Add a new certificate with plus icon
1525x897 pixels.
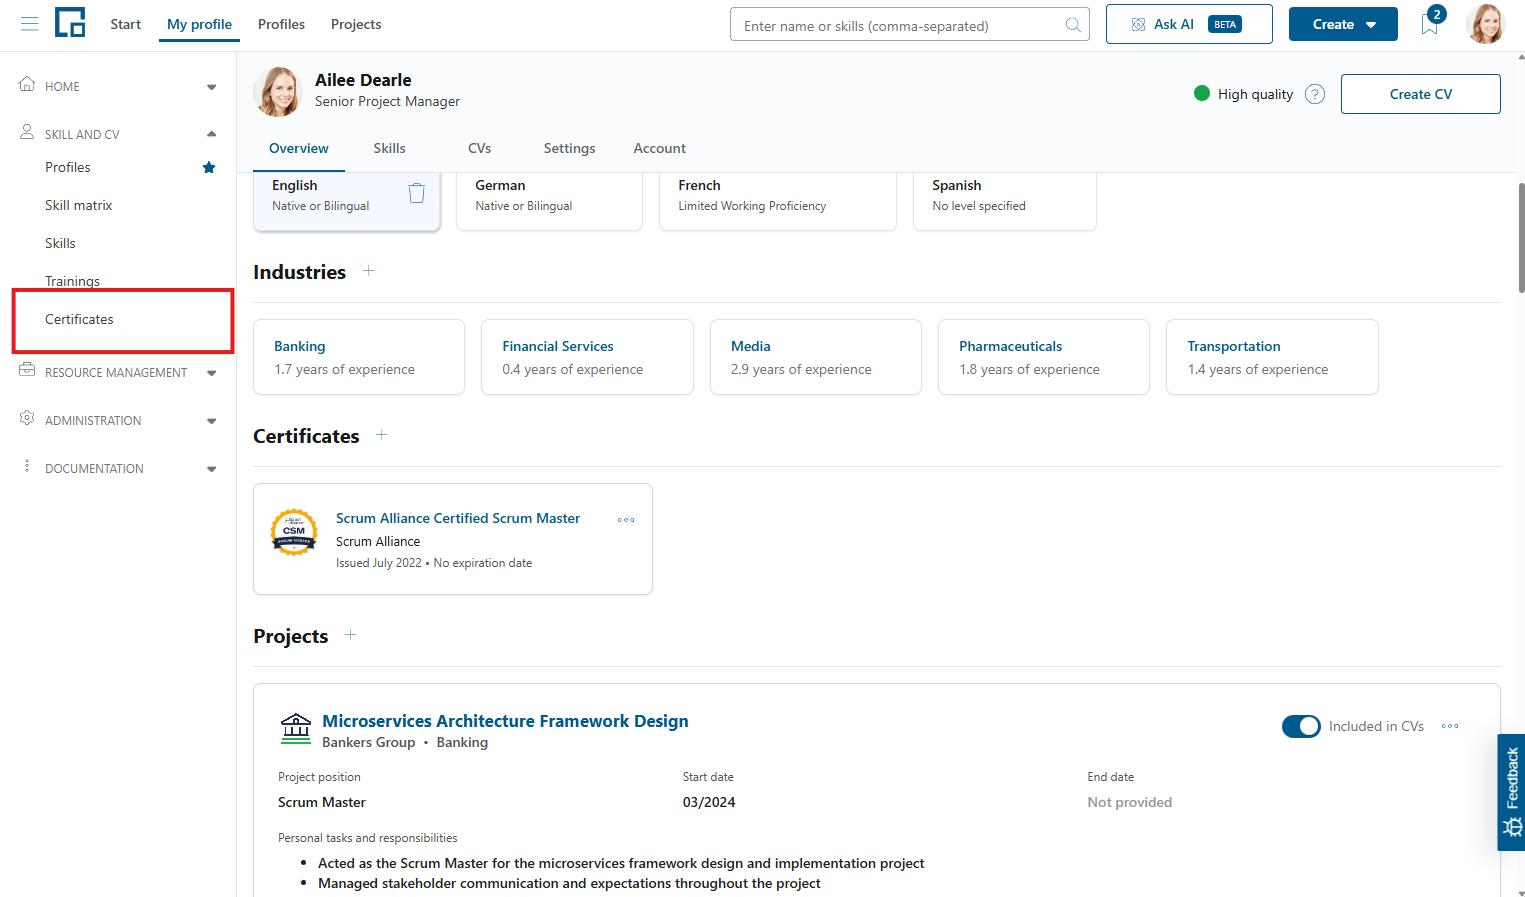(x=382, y=435)
